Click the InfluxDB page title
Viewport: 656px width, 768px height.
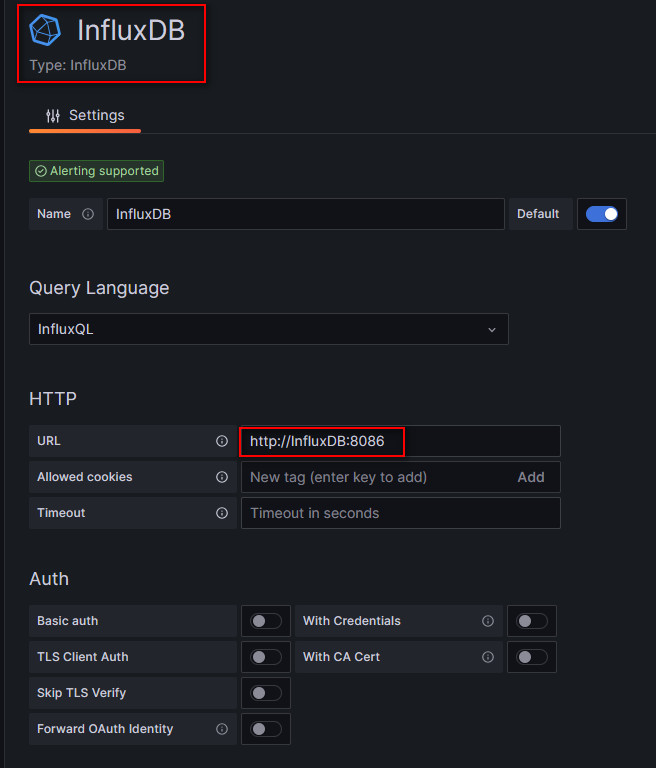(x=131, y=30)
